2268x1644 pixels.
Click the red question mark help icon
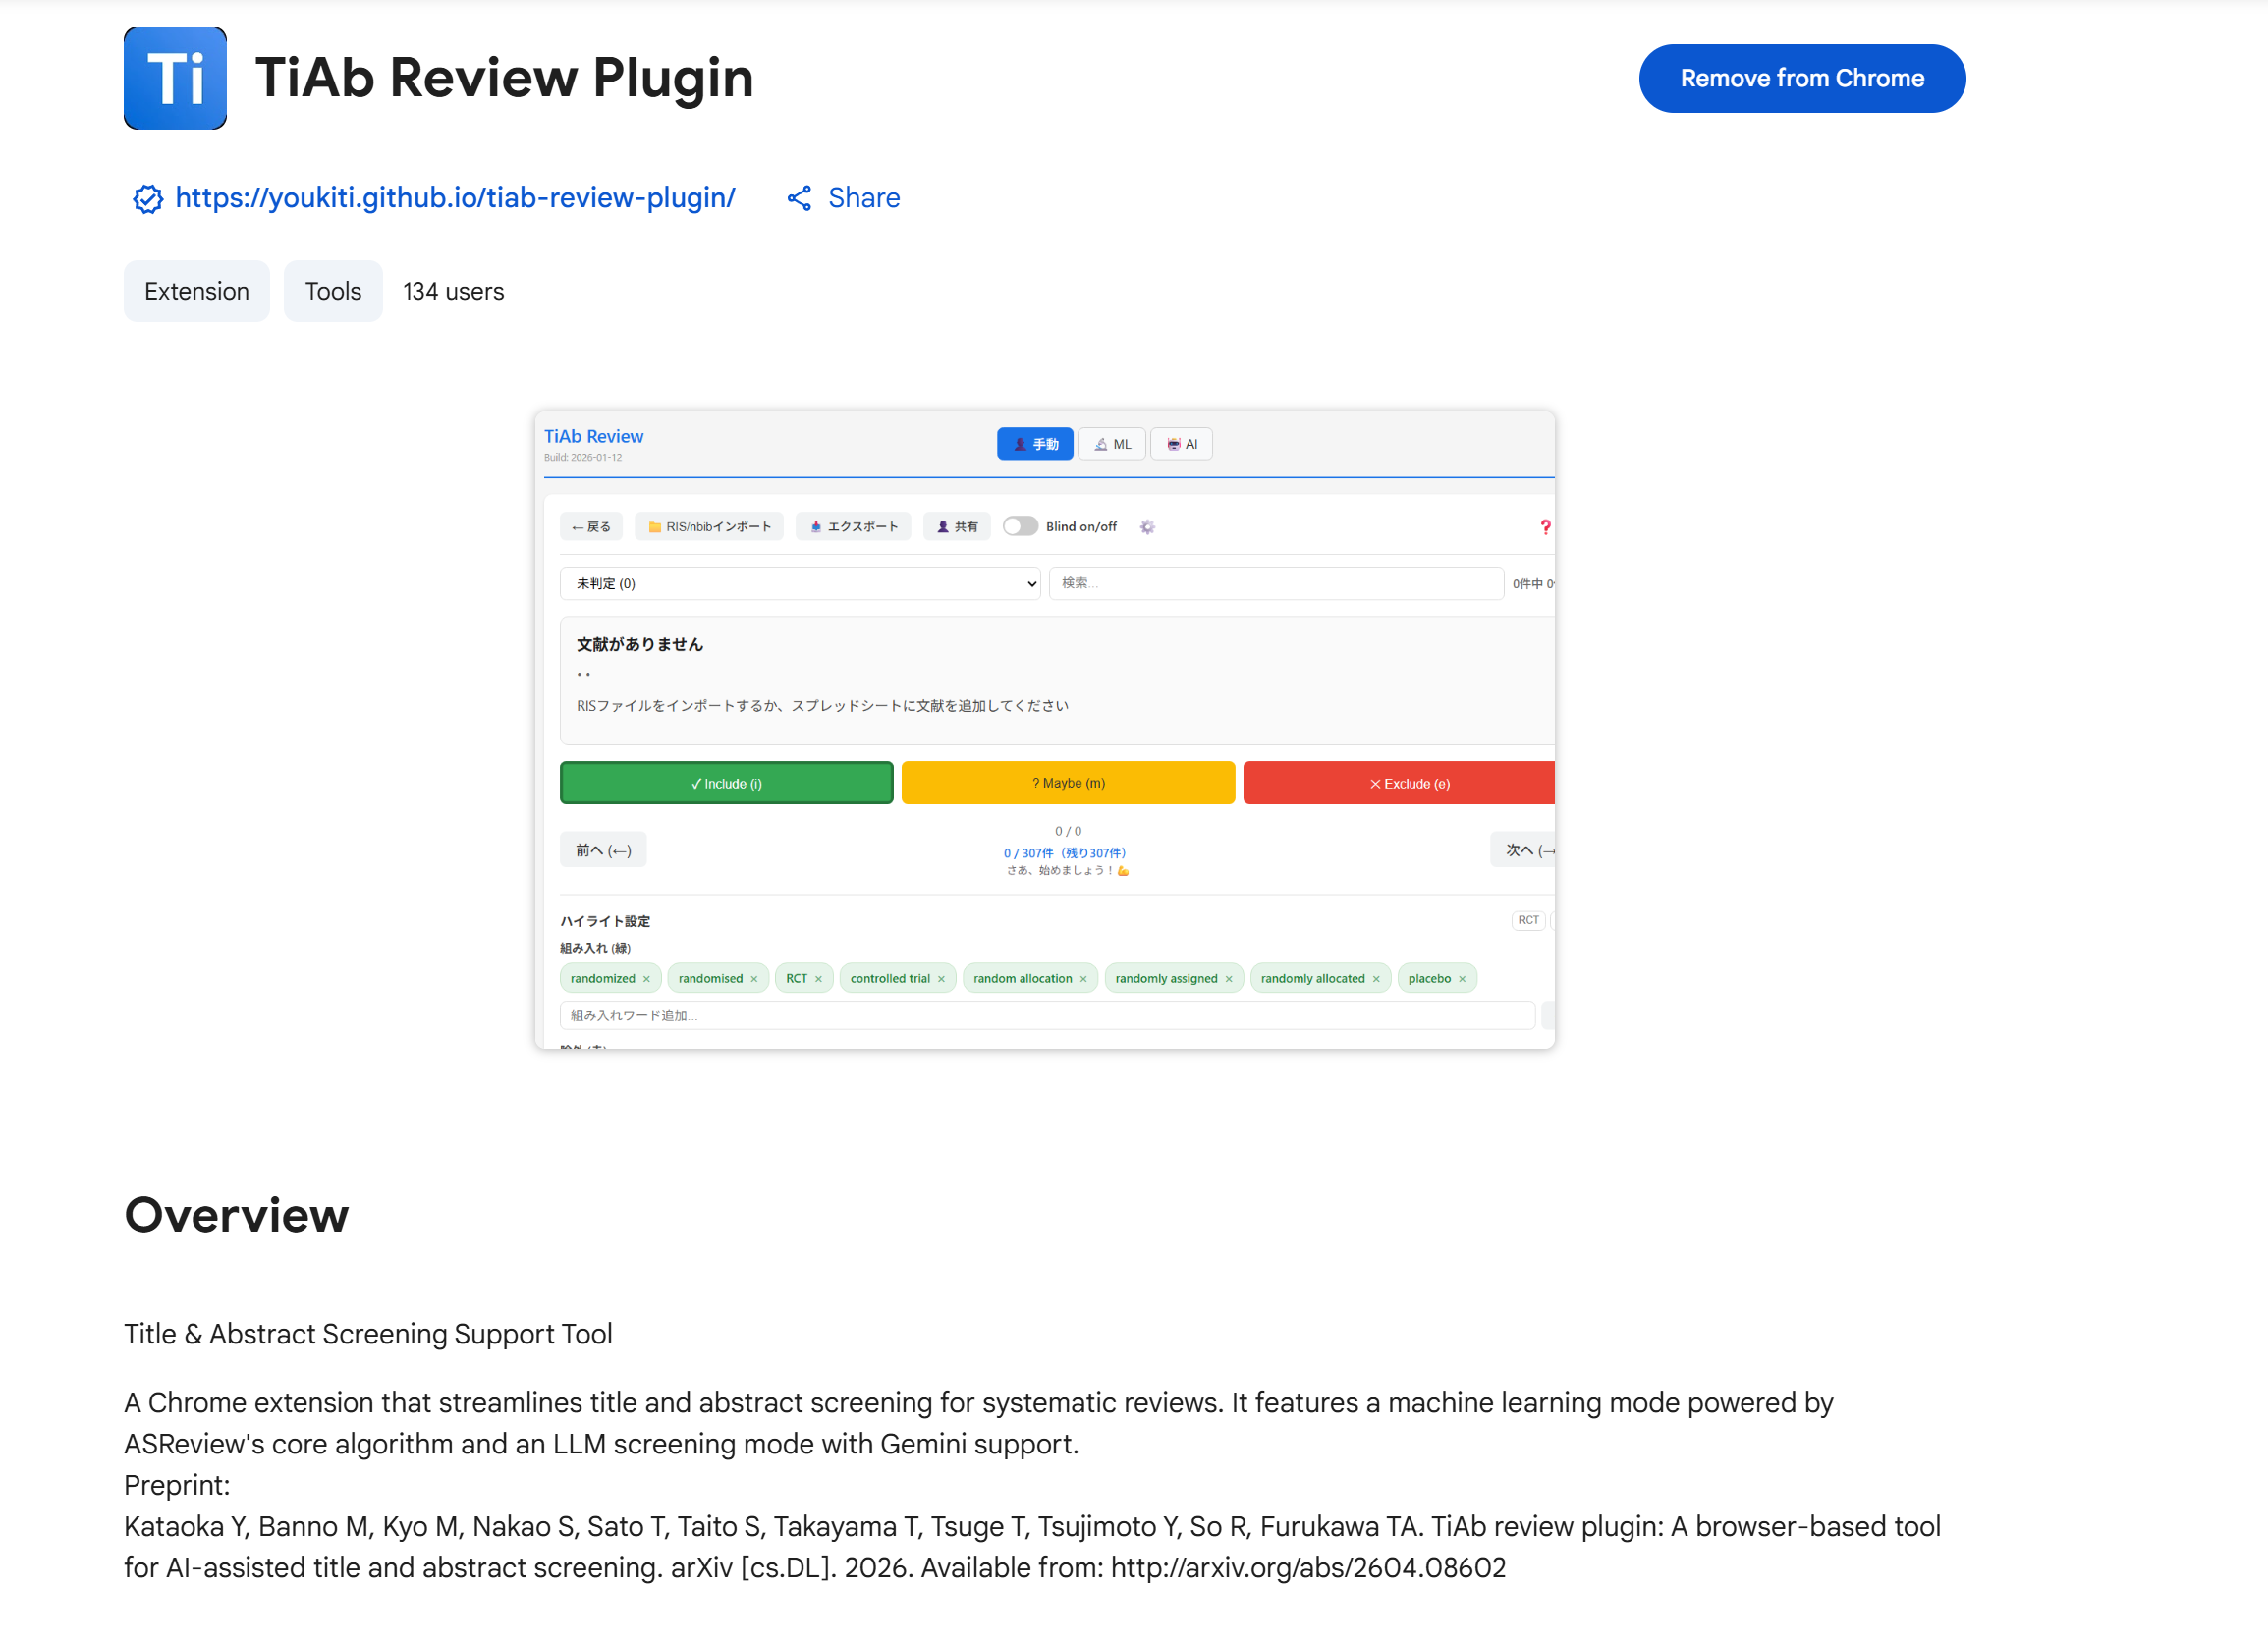click(x=1545, y=527)
